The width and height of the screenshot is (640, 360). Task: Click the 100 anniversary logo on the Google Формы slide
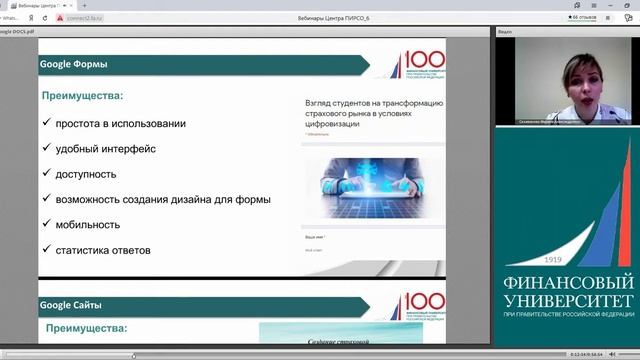point(418,64)
